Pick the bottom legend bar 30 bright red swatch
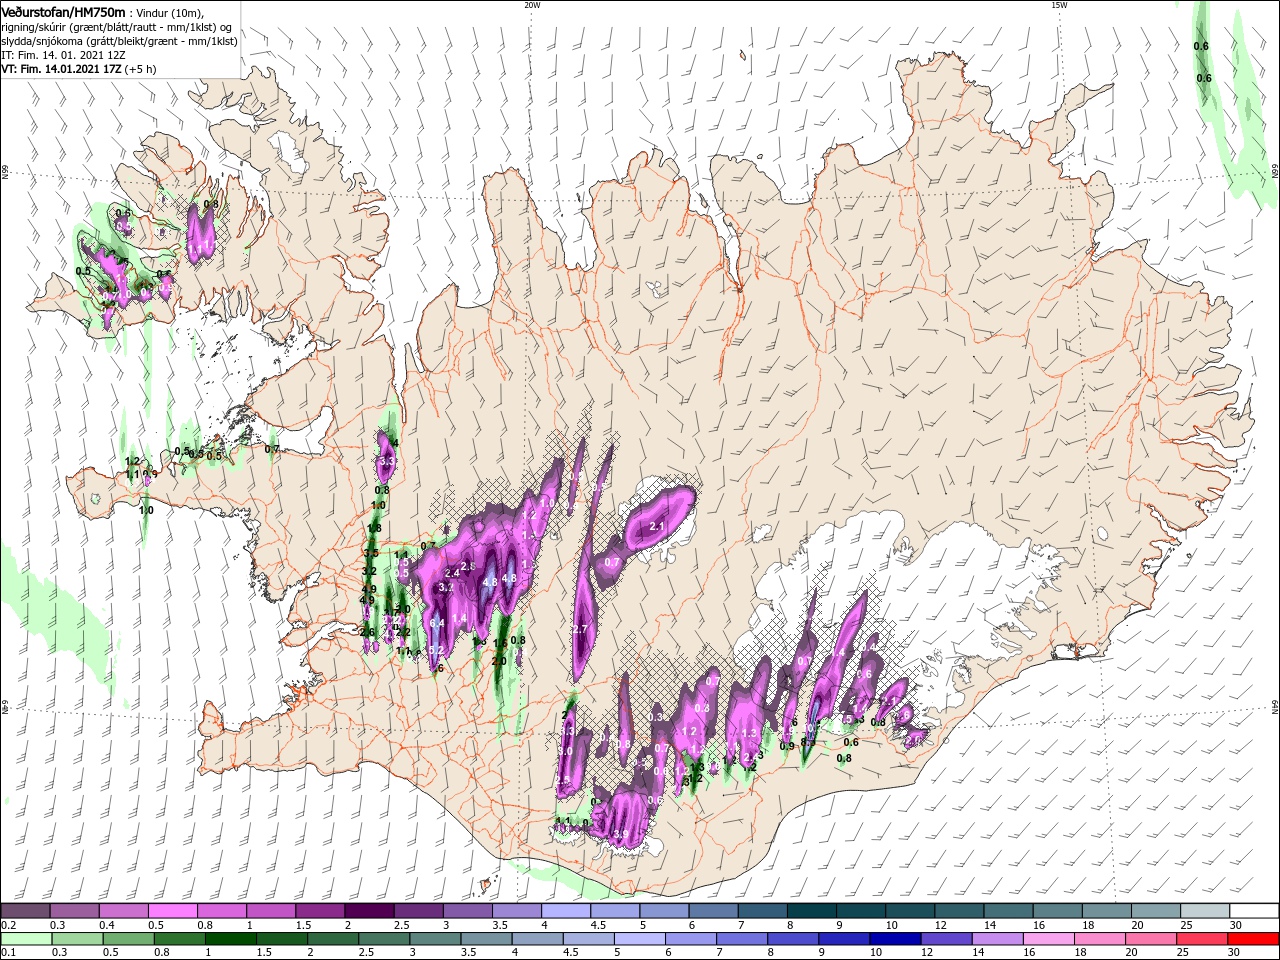This screenshot has height=960, width=1280. tap(1254, 939)
